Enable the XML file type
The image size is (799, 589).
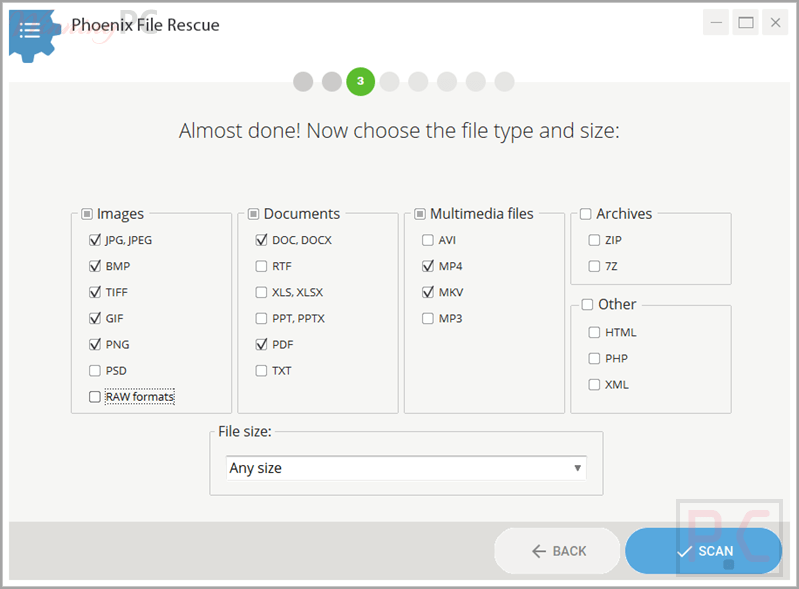tap(594, 385)
